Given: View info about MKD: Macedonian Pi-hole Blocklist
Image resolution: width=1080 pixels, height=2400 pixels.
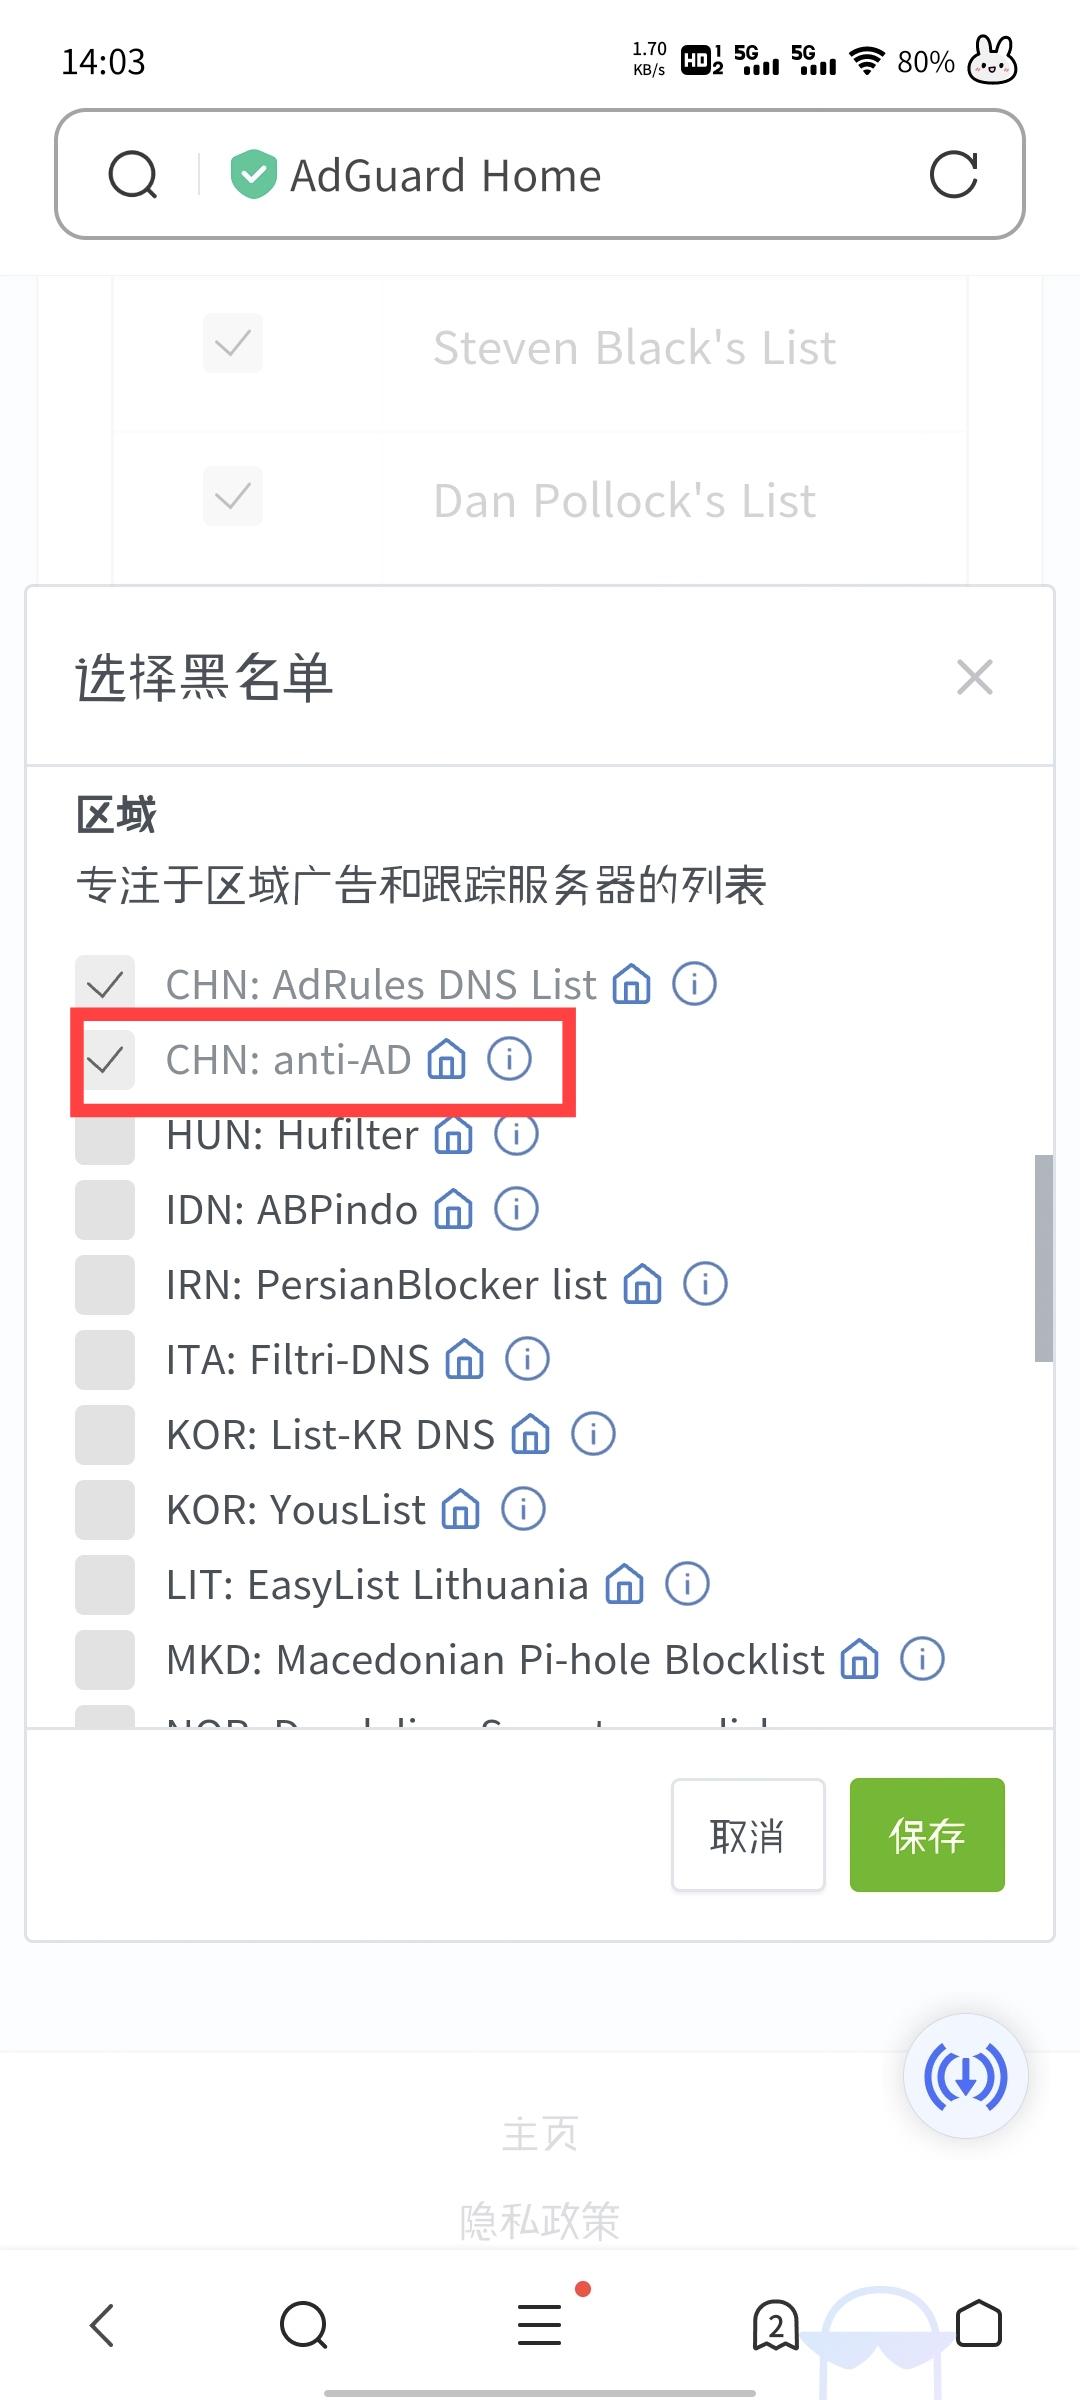Looking at the screenshot, I should point(921,1658).
